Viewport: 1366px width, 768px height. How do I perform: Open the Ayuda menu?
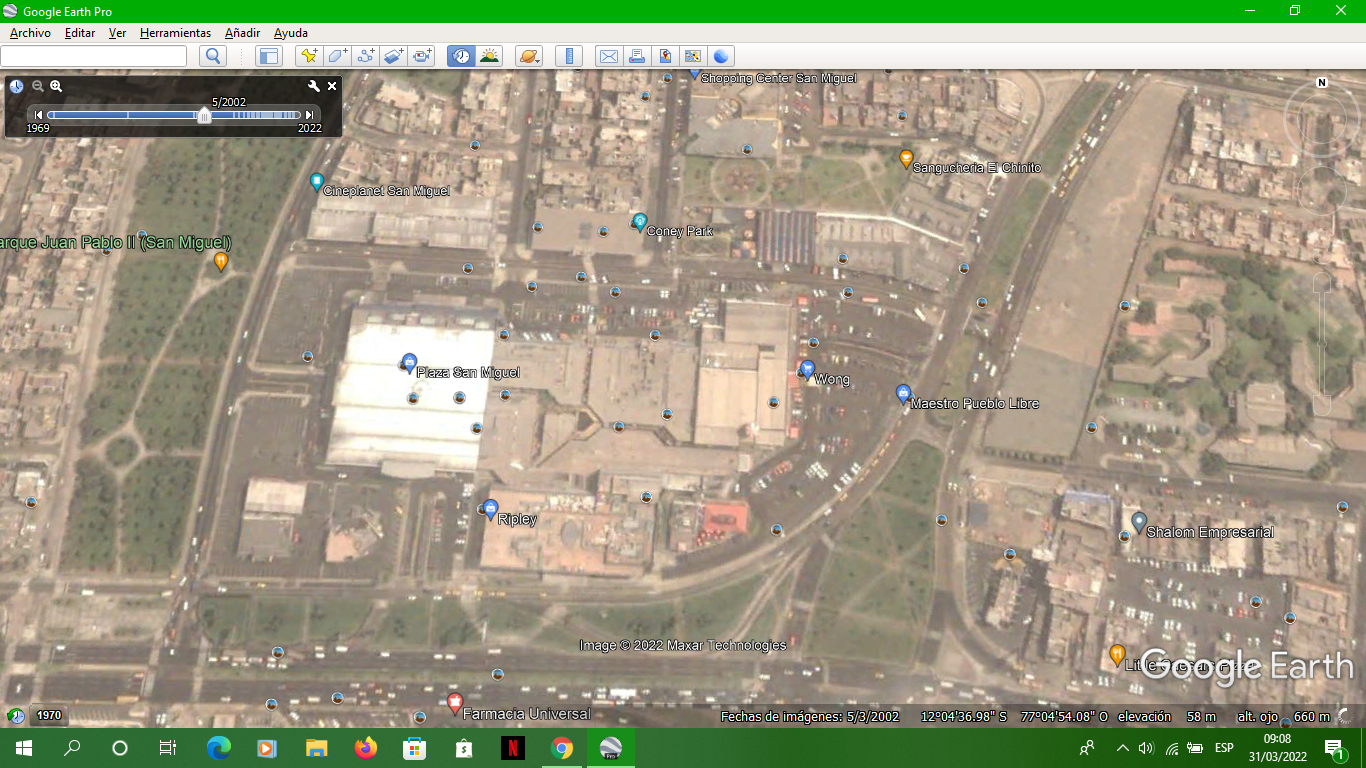coord(291,33)
